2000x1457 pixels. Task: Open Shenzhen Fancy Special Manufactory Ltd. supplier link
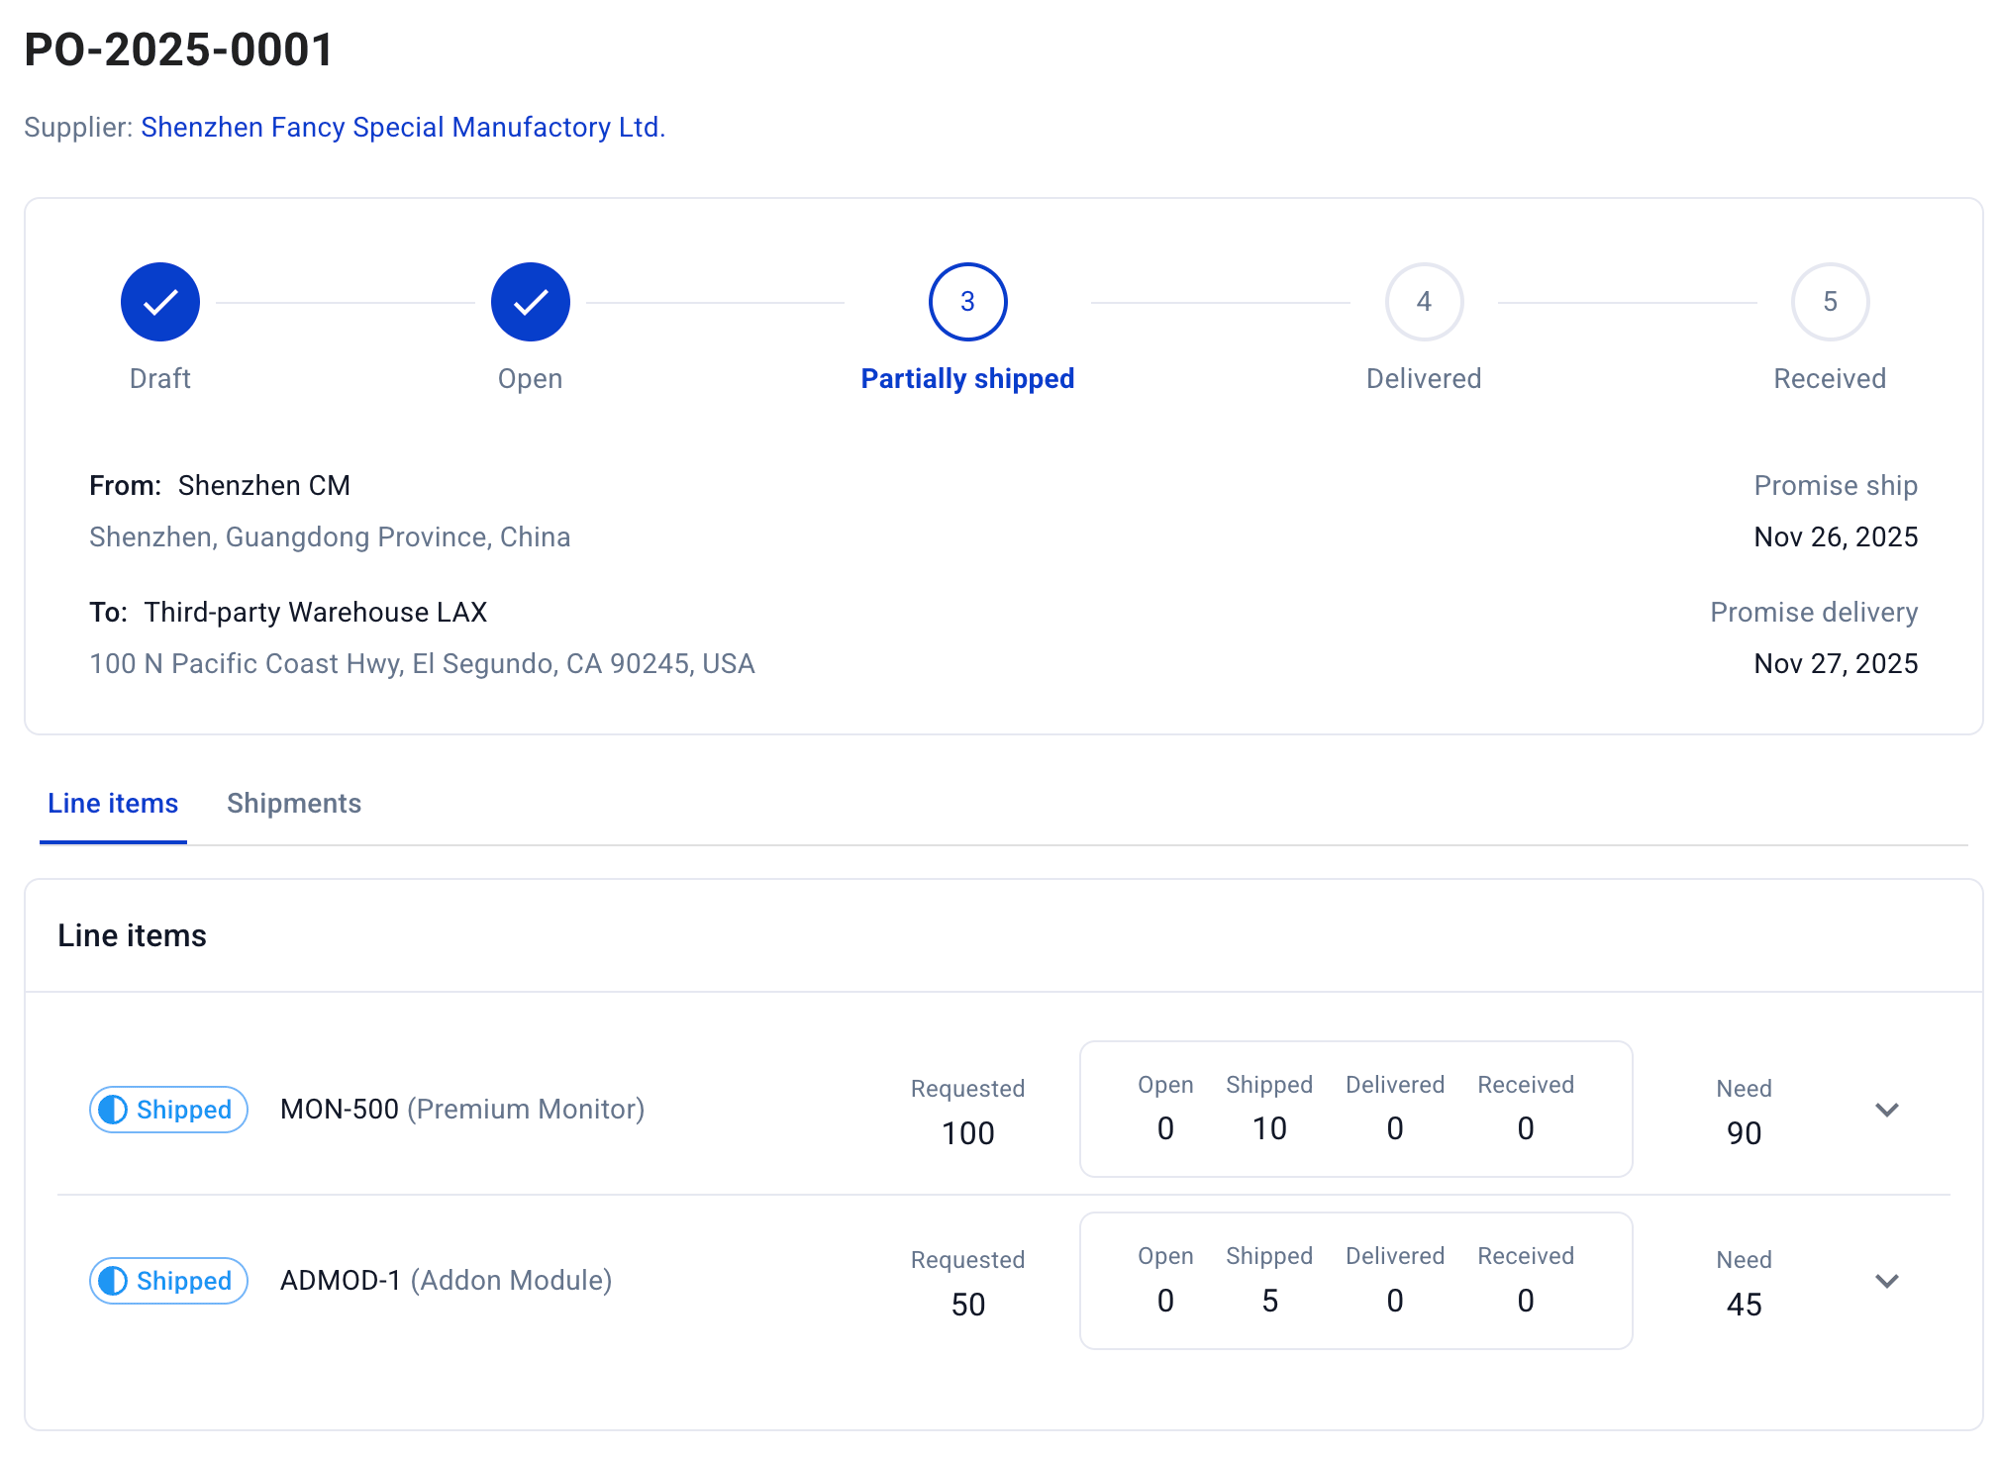(402, 127)
